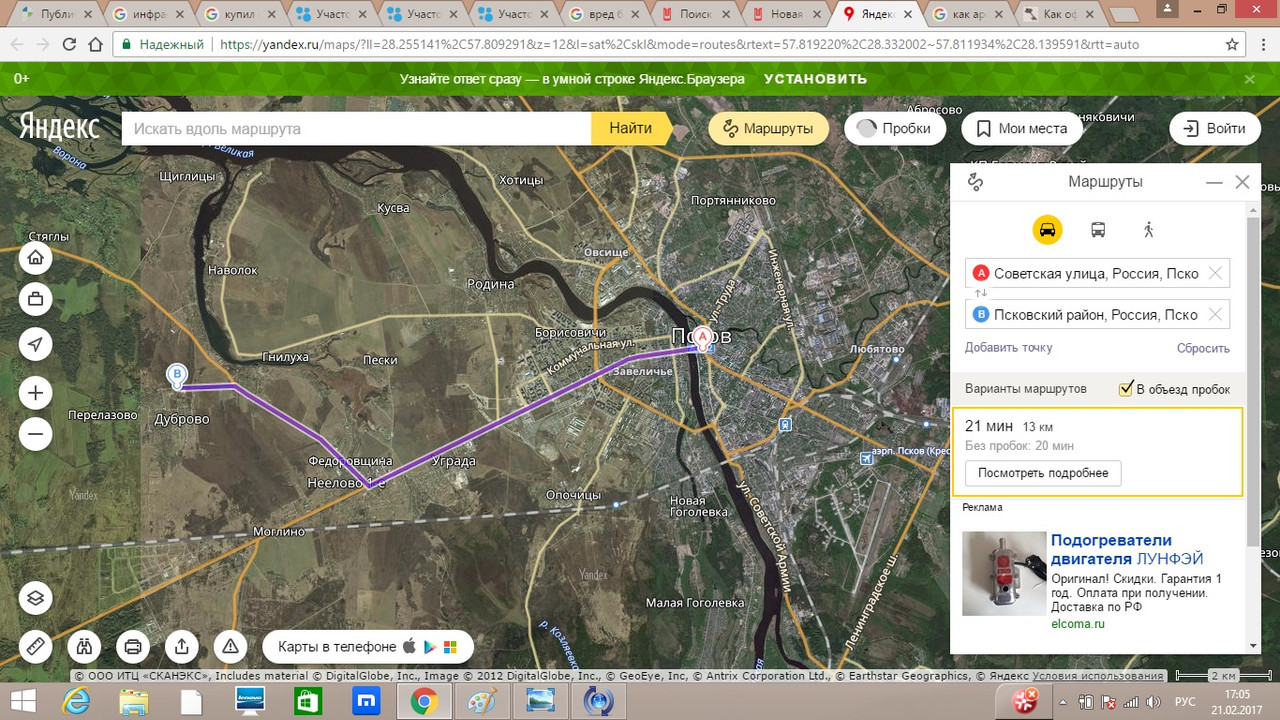This screenshot has width=1280, height=720.
Task: Click the Сбросить reset link
Action: (1203, 348)
